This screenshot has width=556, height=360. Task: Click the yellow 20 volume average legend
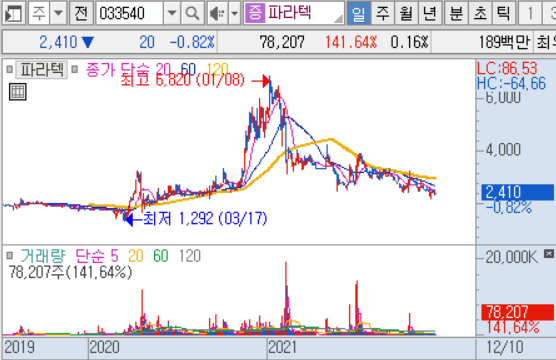pyautogui.click(x=136, y=255)
